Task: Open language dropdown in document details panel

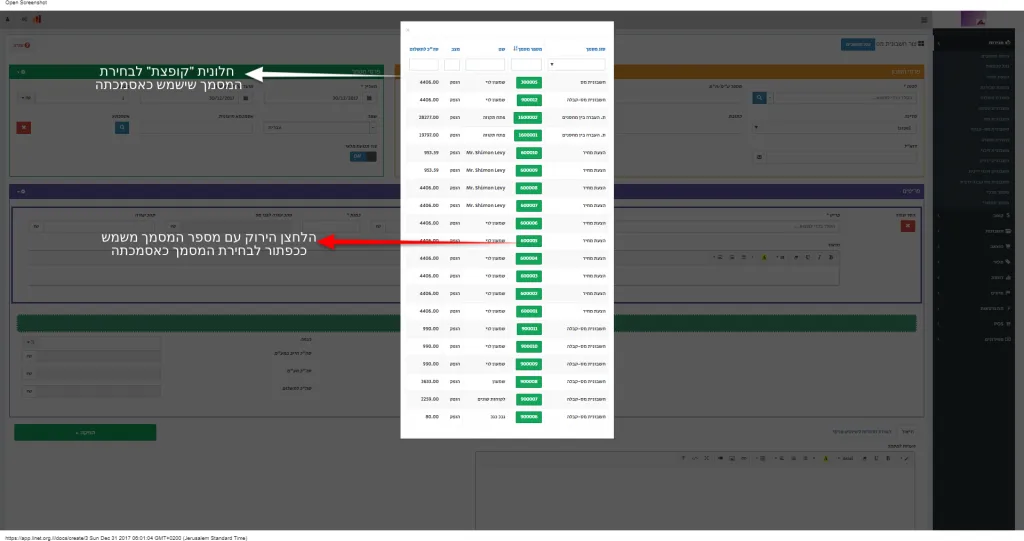Action: click(320, 127)
